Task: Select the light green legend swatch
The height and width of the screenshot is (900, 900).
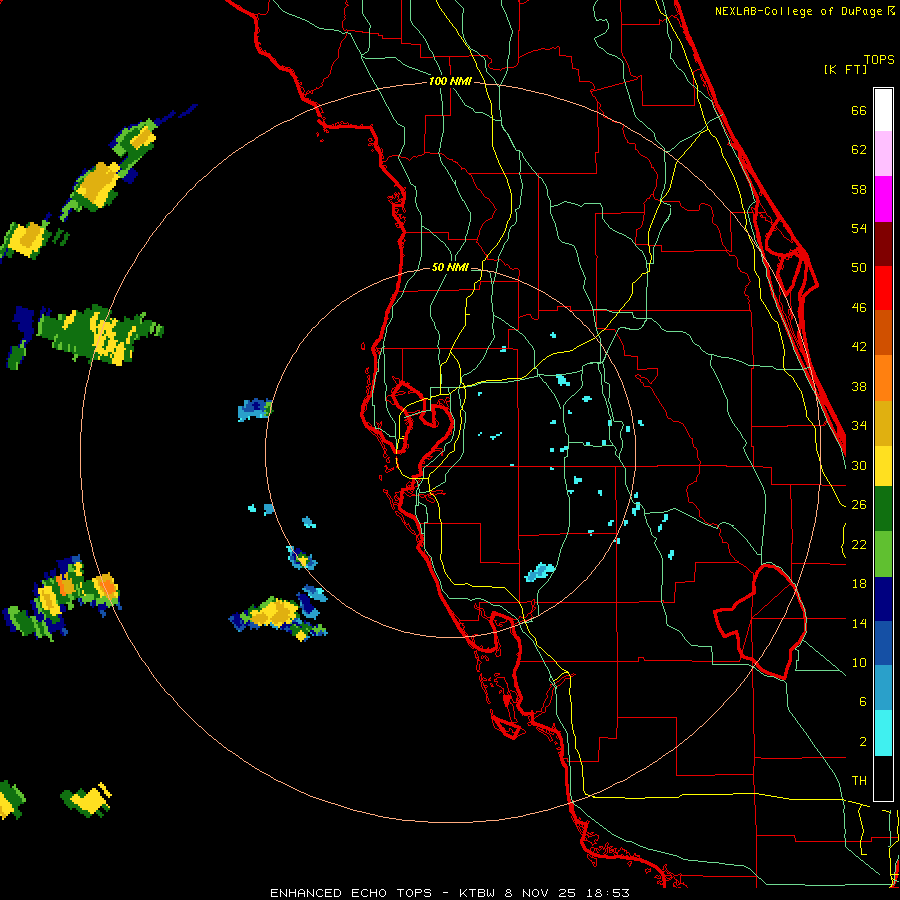Action: [883, 554]
